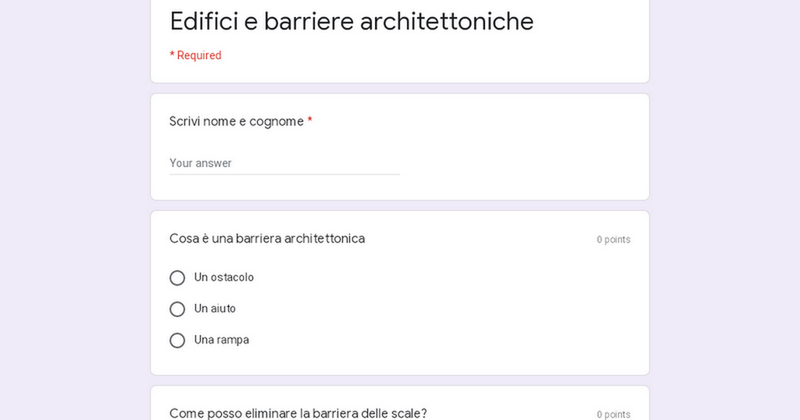Click the red "* Required" notice

(195, 56)
